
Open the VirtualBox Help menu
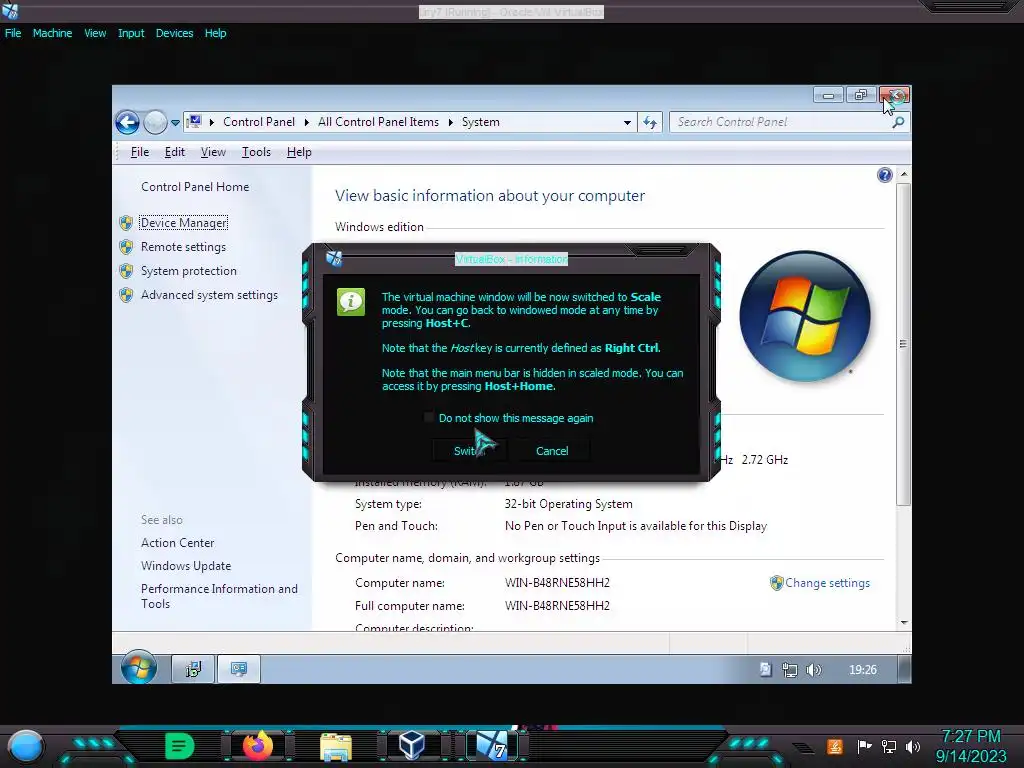(216, 33)
